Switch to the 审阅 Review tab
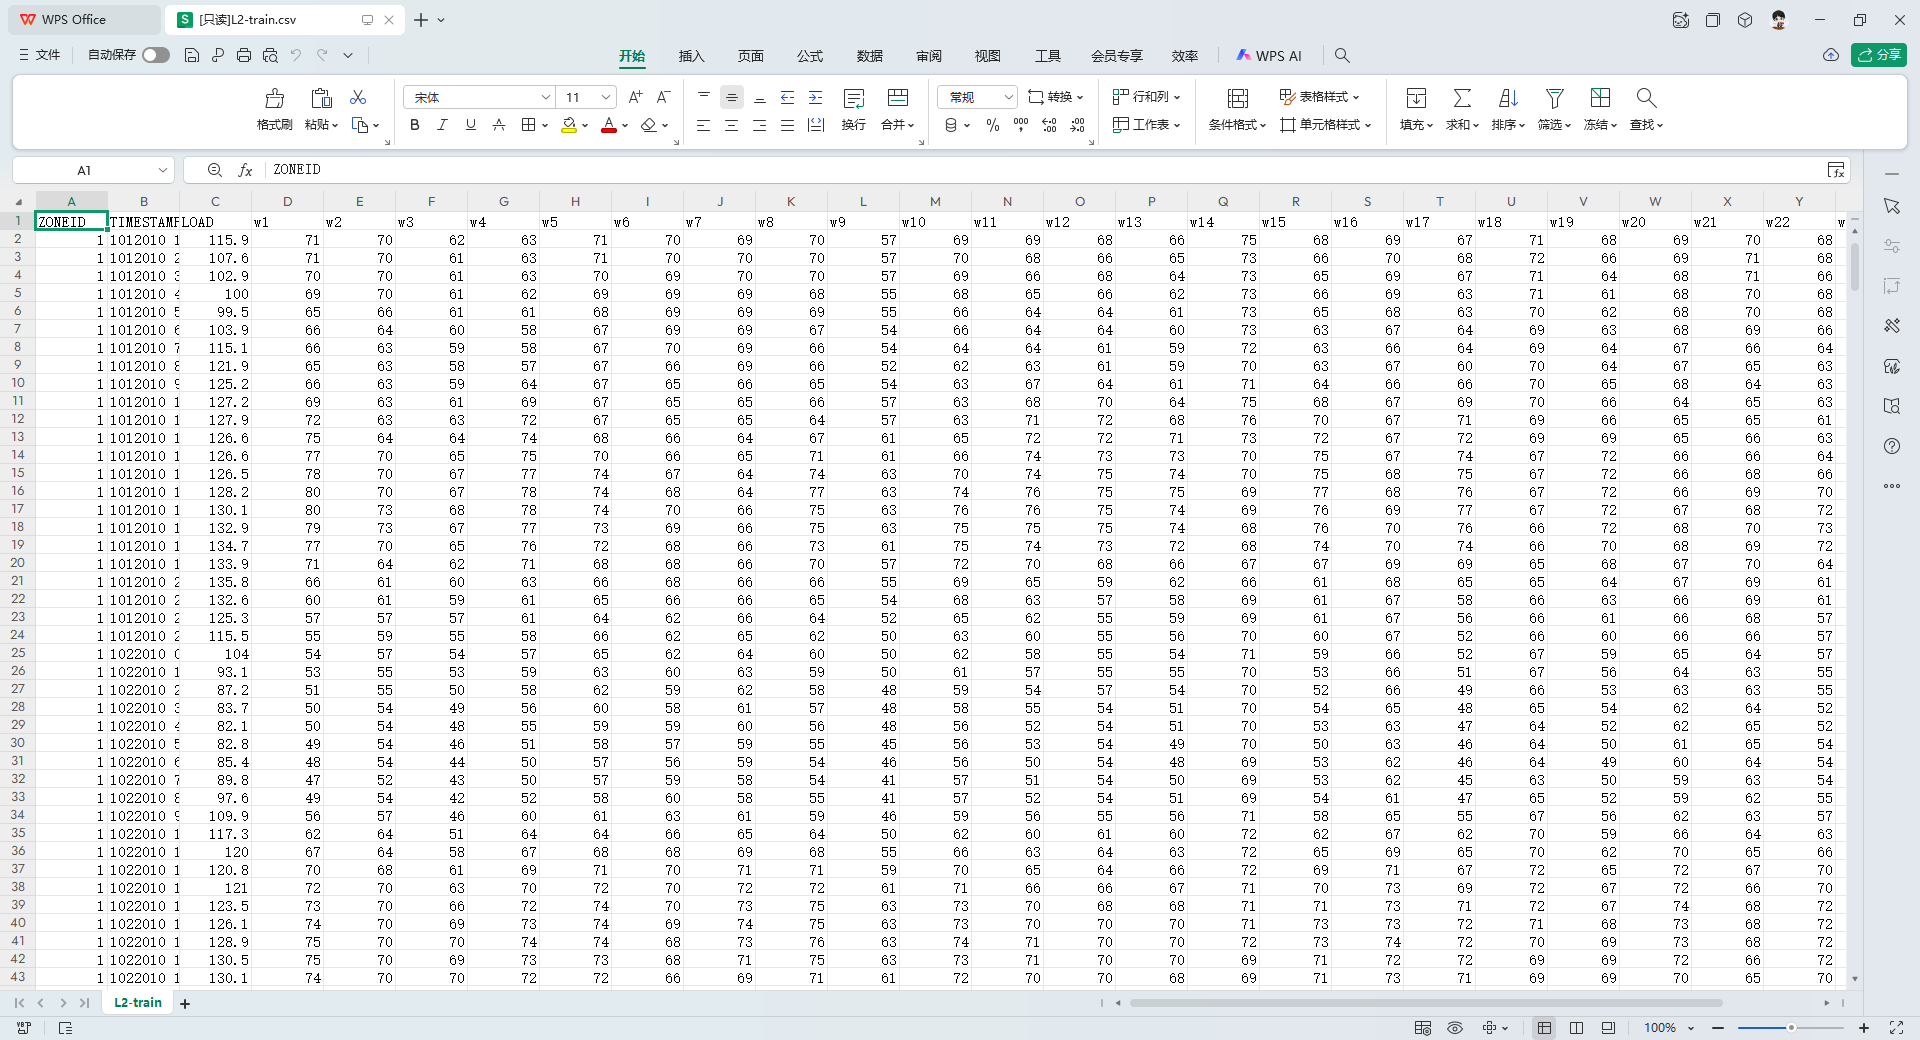 click(x=929, y=56)
